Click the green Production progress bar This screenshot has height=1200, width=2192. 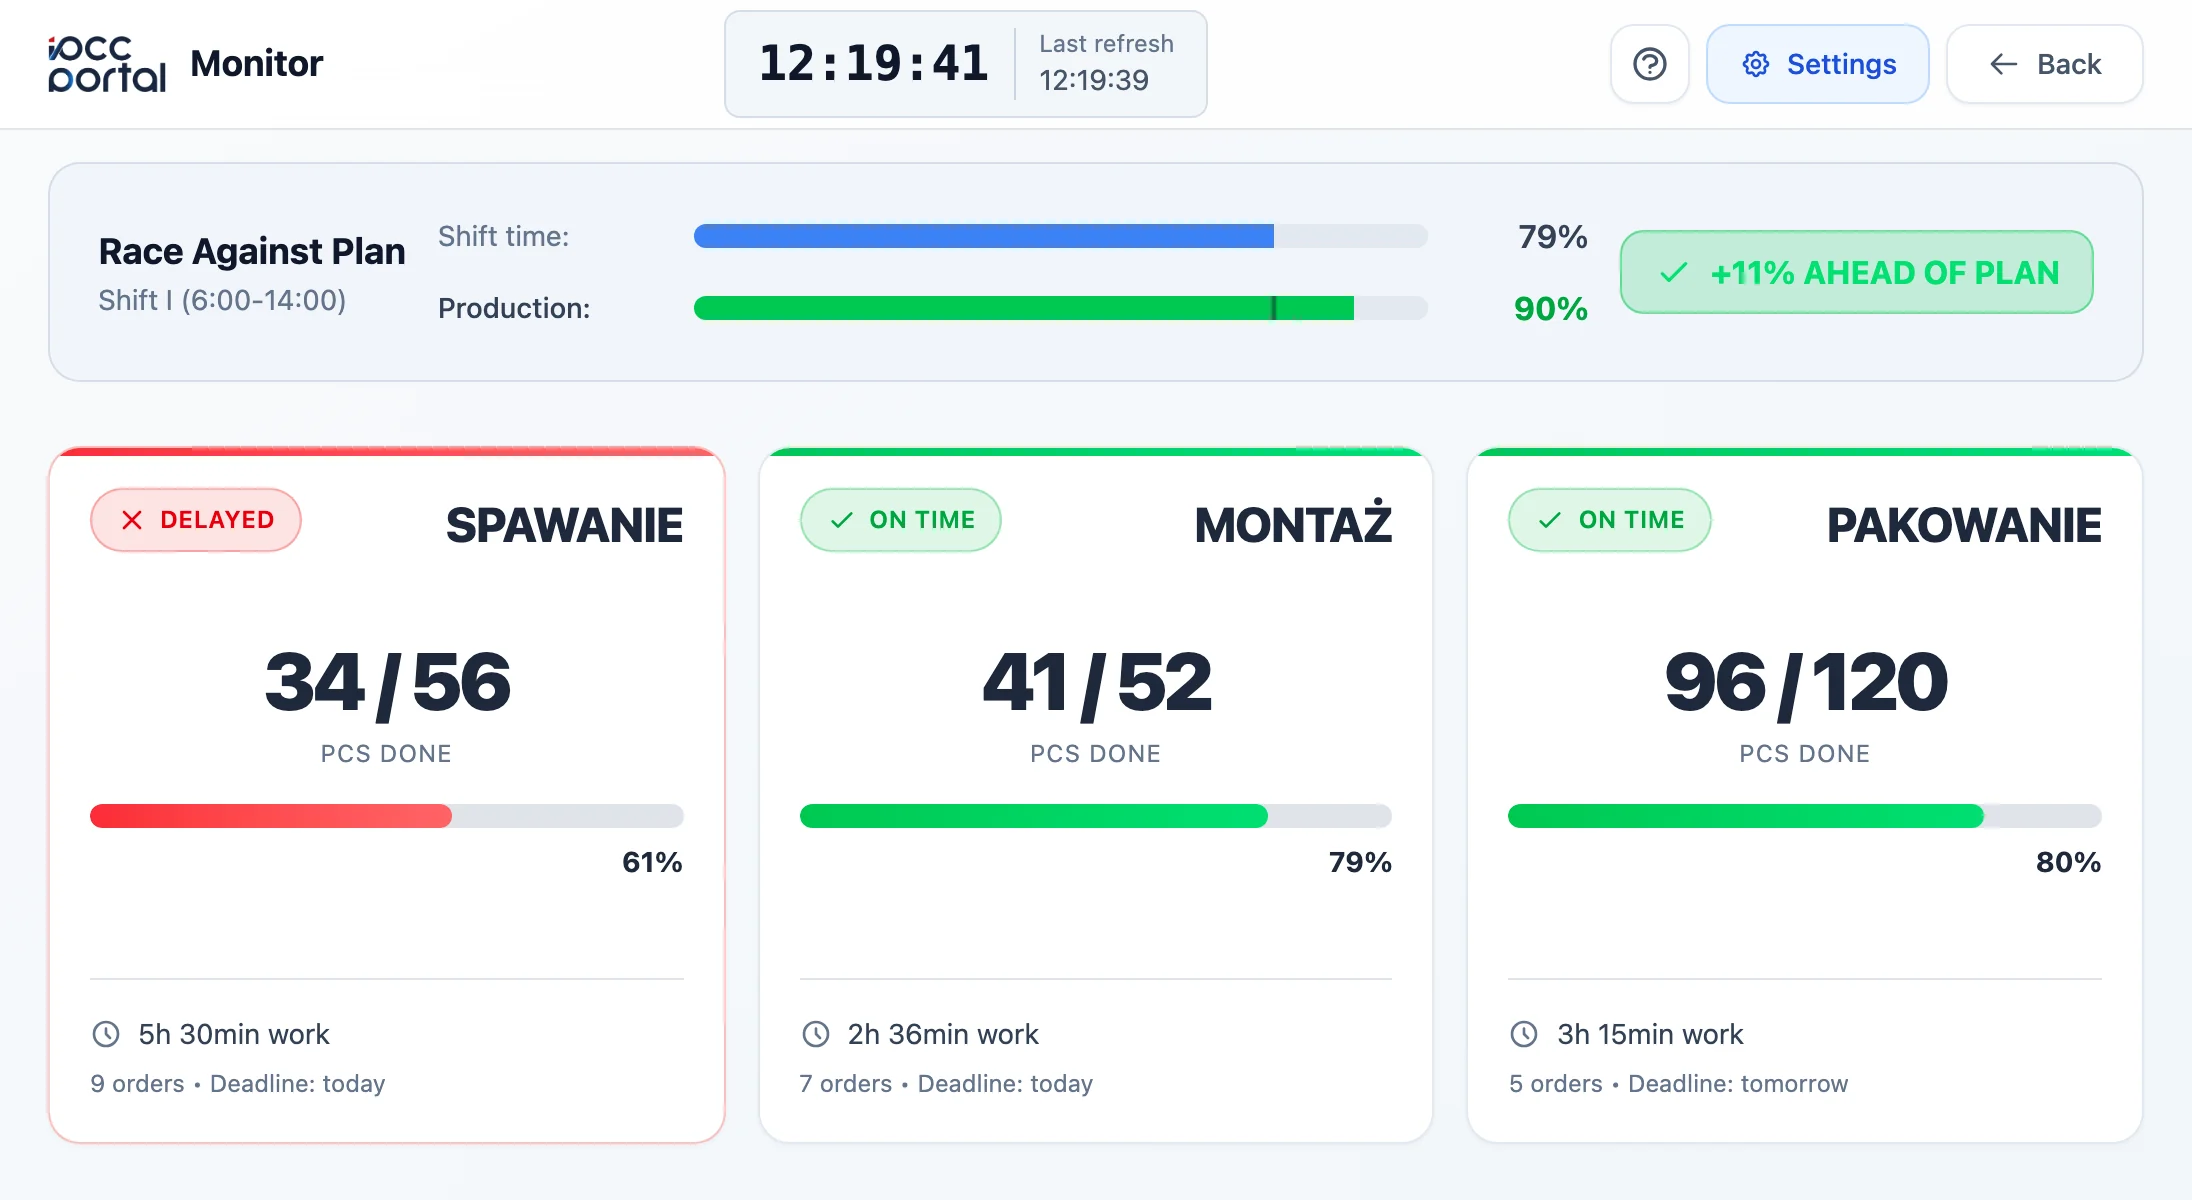(x=1061, y=308)
